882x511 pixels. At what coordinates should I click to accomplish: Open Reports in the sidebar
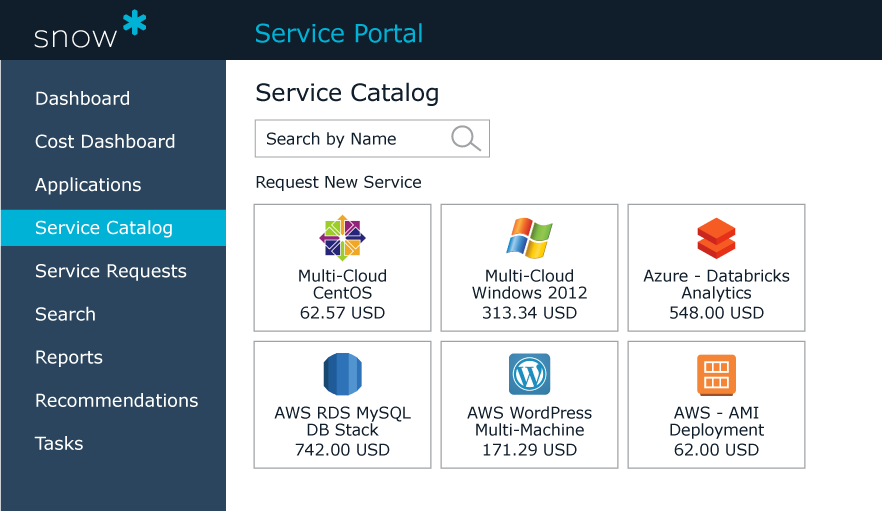69,357
